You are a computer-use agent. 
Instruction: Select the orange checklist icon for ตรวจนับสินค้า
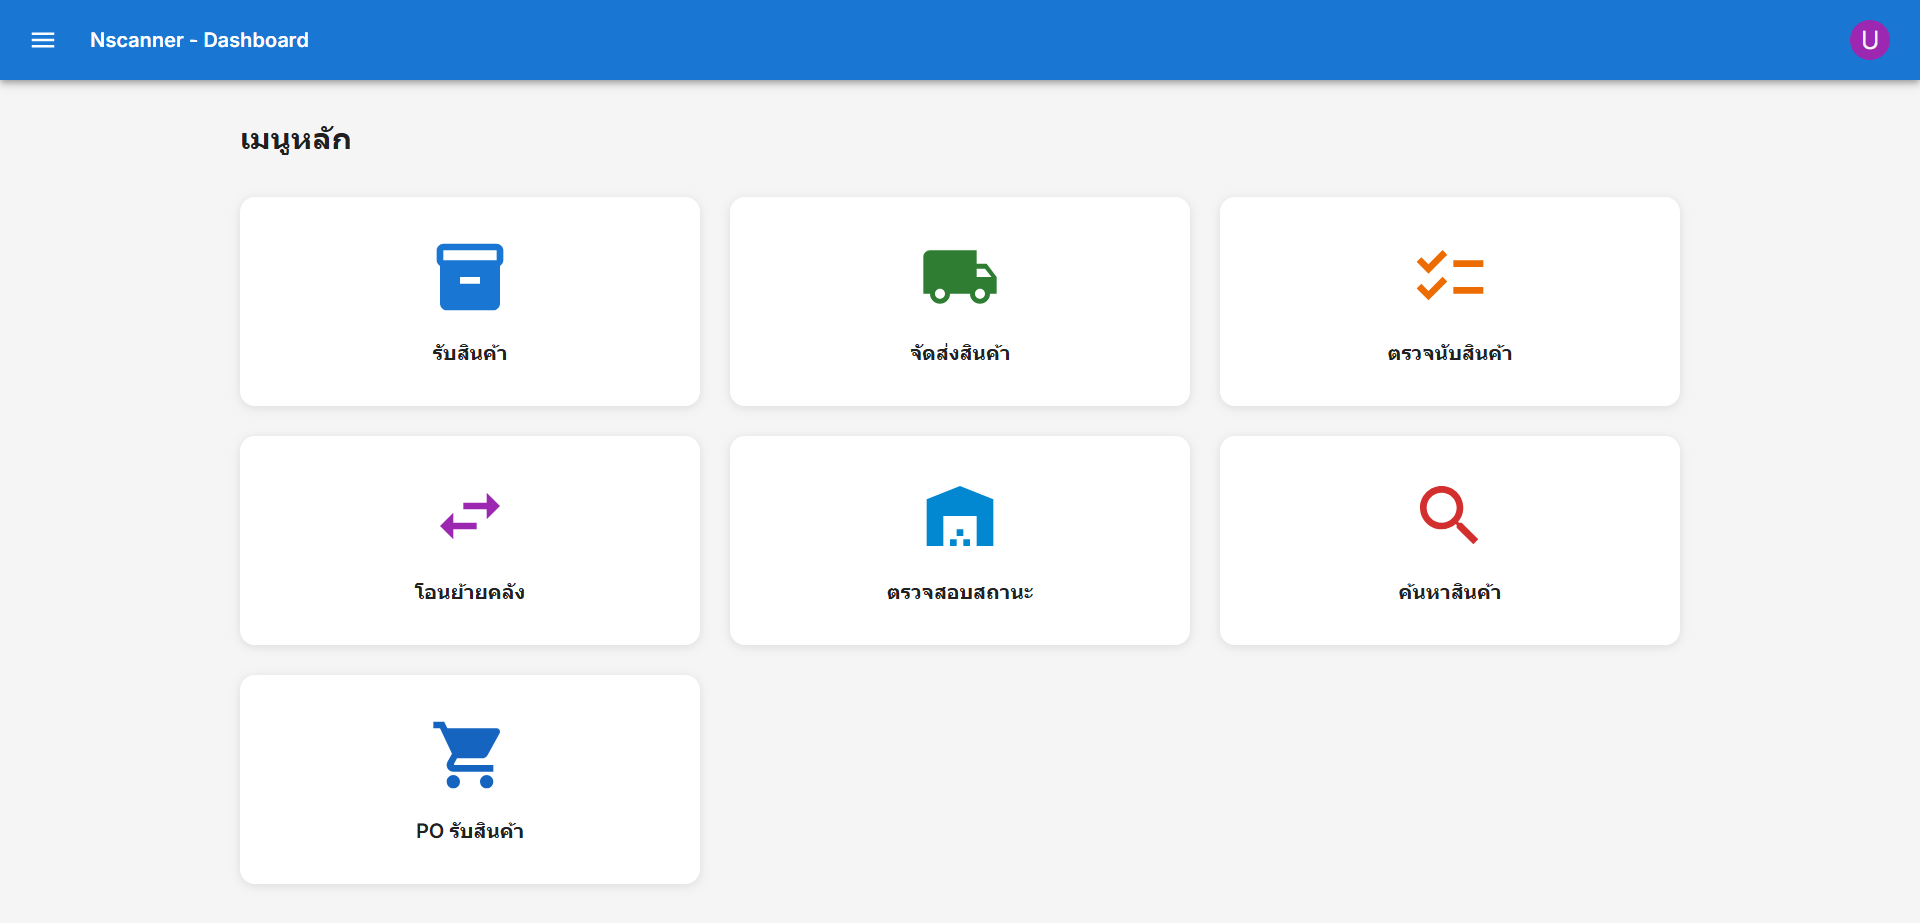[x=1449, y=277]
